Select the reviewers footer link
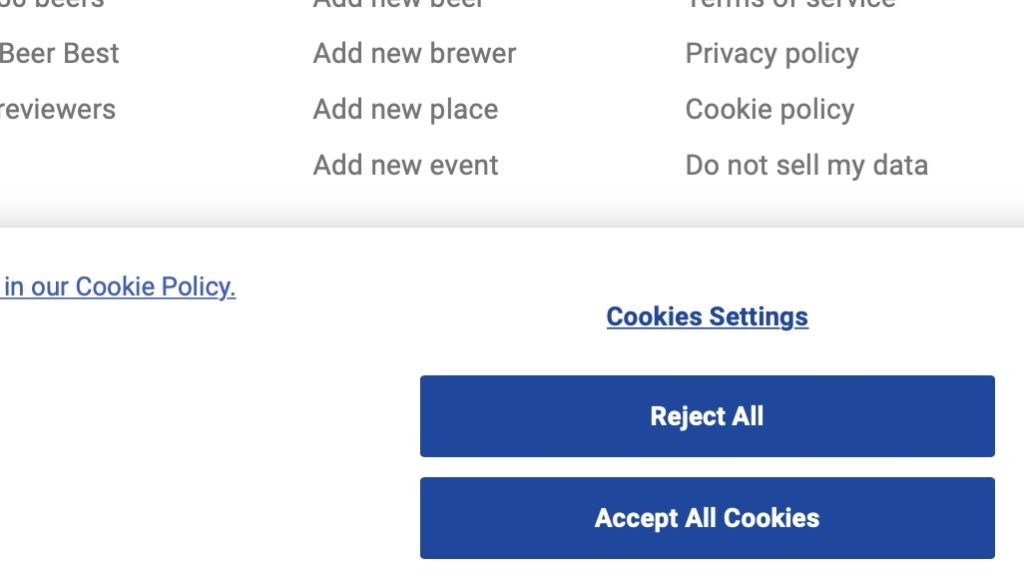The width and height of the screenshot is (1024, 576). pos(57,109)
